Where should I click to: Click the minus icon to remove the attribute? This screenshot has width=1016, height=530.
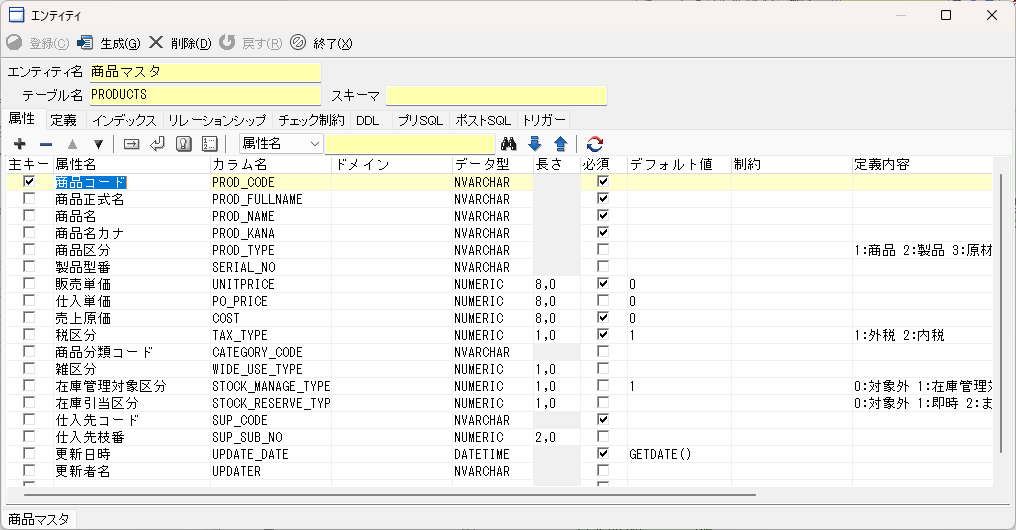point(45,144)
